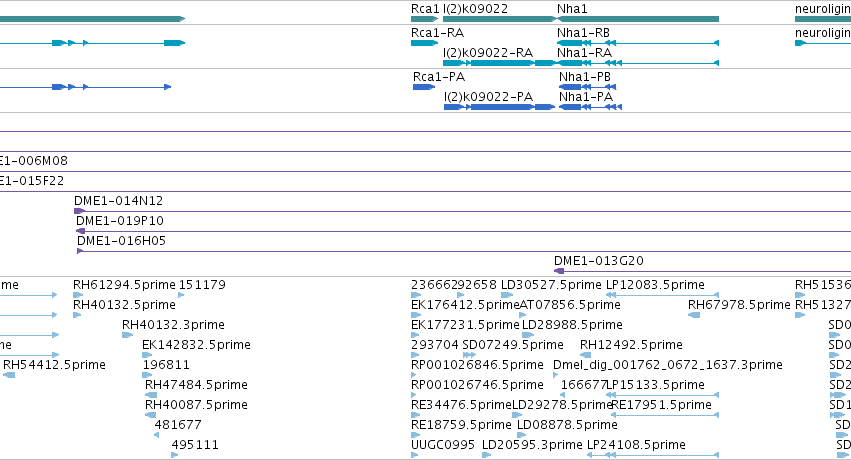Image resolution: width=851 pixels, height=460 pixels.
Task: Click the RH67978.5prime EST marker
Action: [694, 315]
